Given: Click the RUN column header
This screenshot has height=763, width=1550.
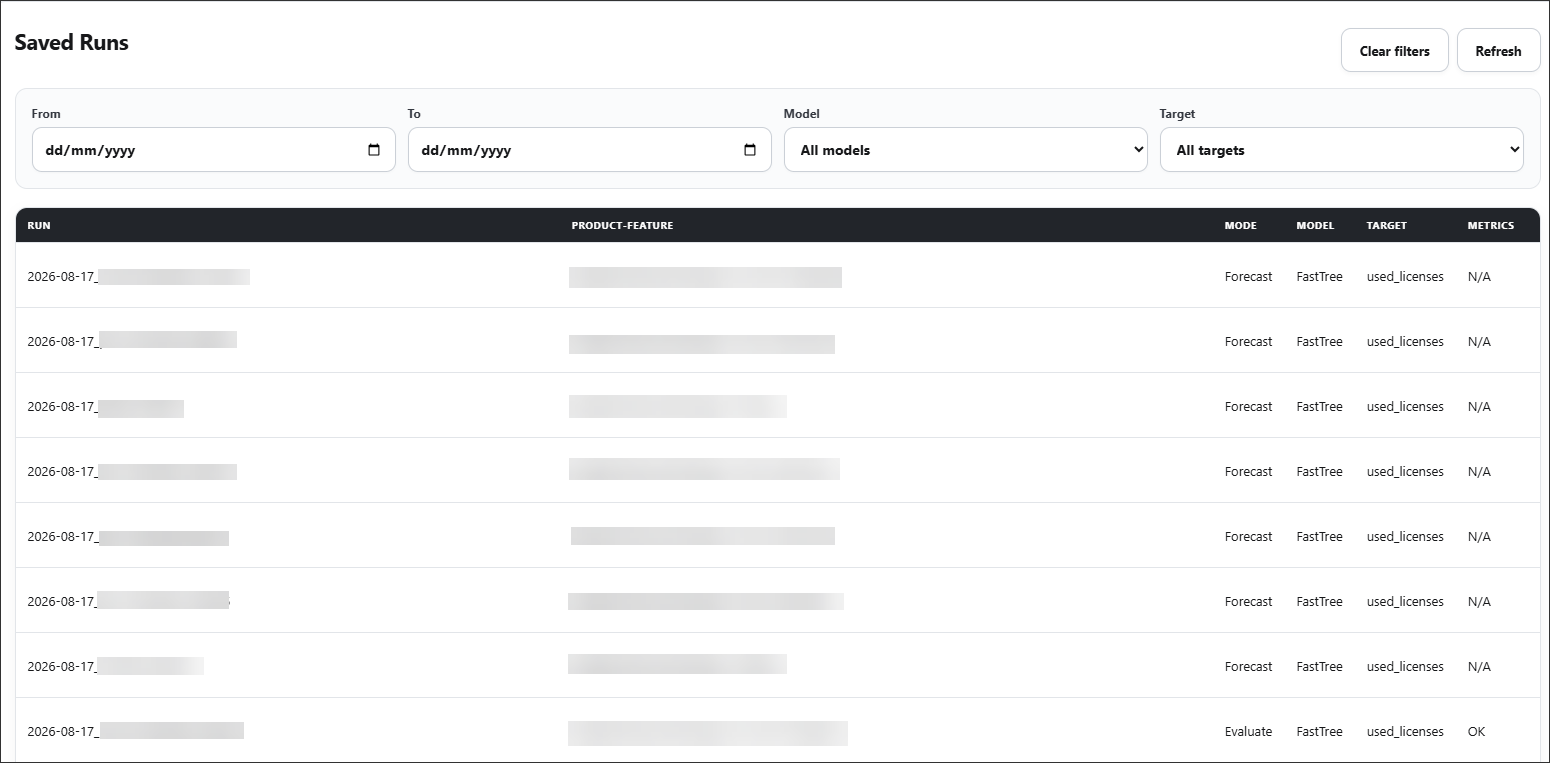Looking at the screenshot, I should [x=39, y=226].
